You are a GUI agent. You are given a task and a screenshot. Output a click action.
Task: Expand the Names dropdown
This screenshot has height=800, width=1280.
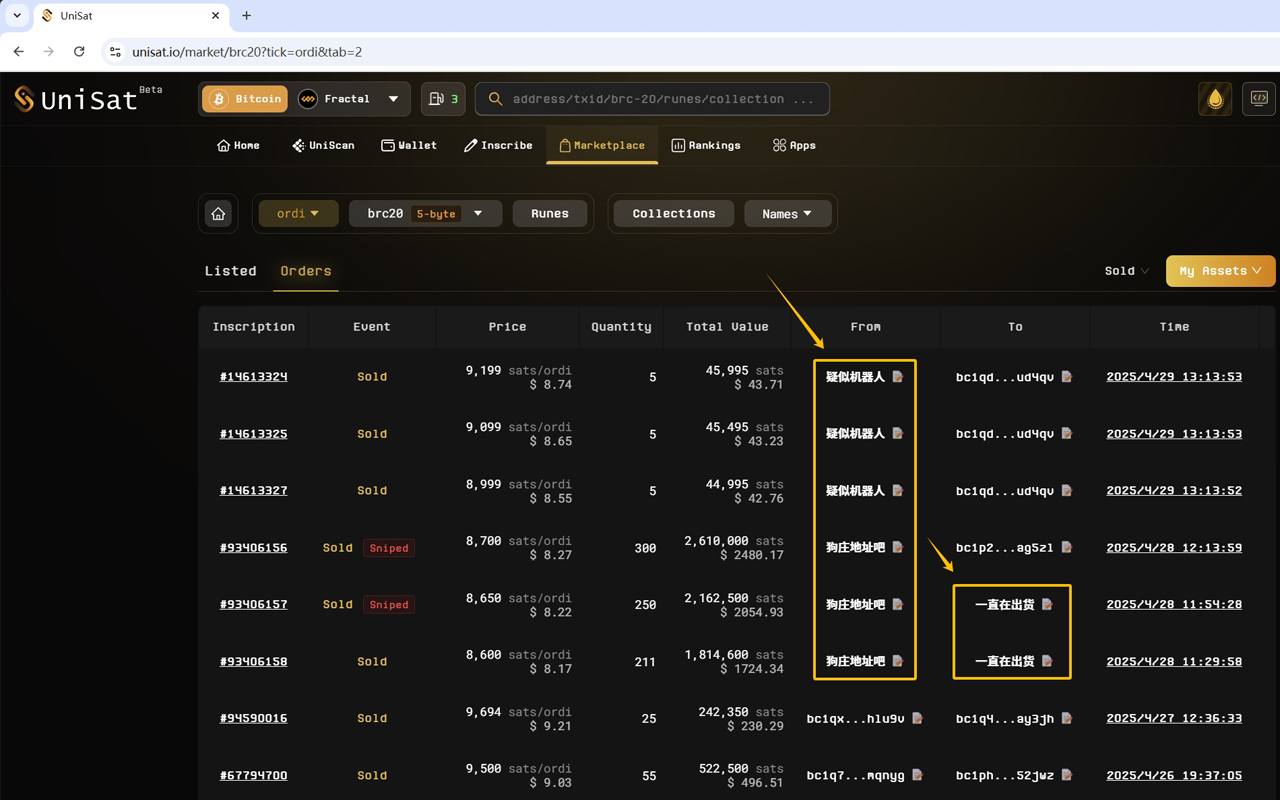(x=787, y=214)
